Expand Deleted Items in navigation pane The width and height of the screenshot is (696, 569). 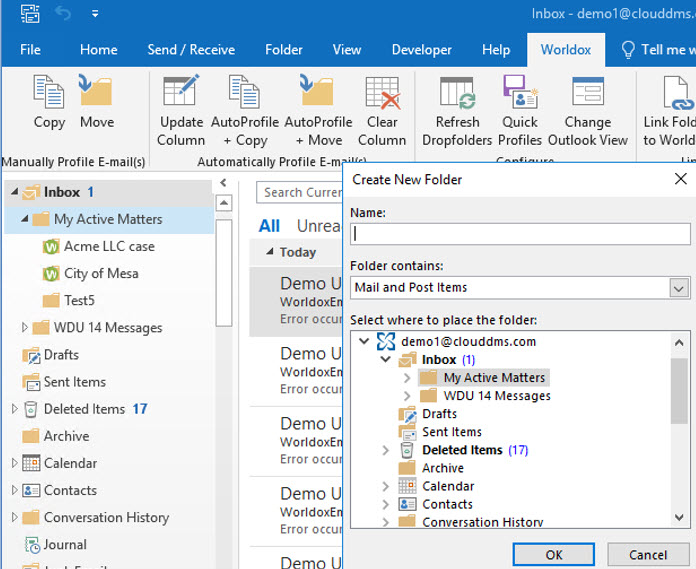[x=14, y=409]
